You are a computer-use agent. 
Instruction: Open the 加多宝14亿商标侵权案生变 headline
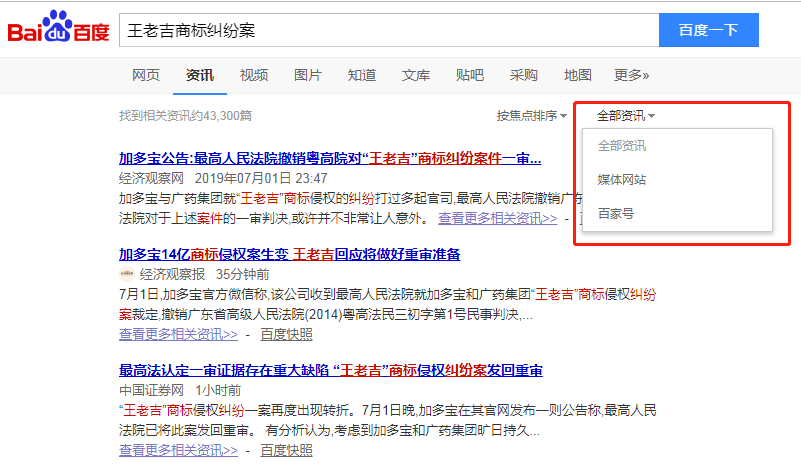tap(289, 254)
